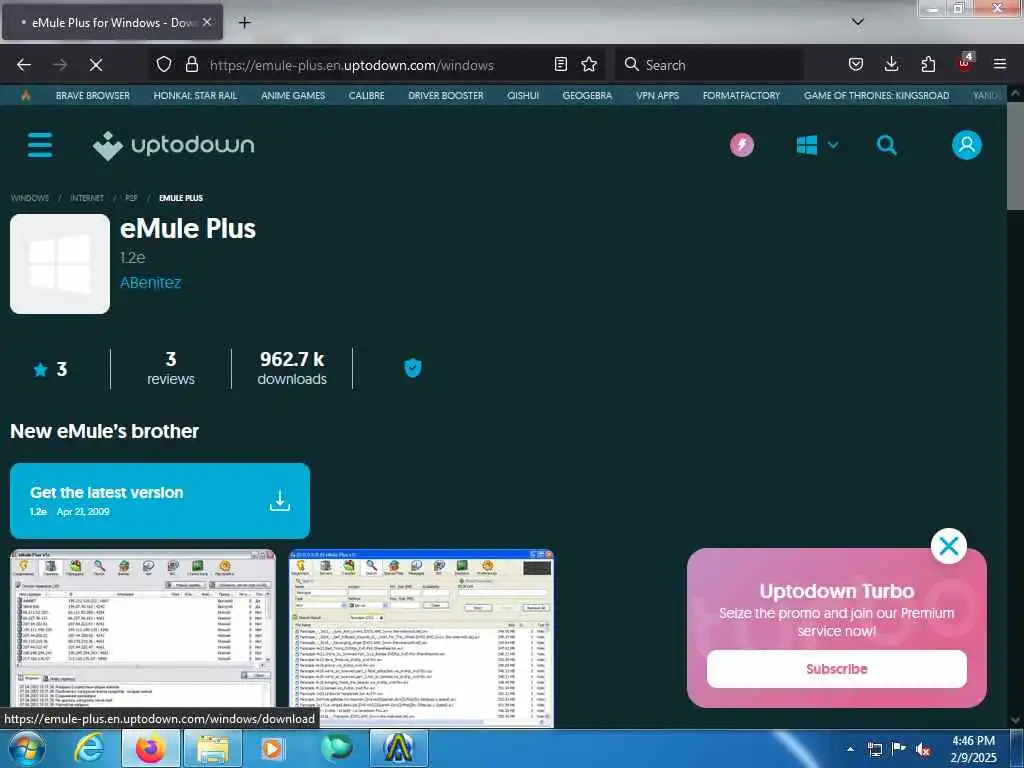Screen dimensions: 1024x768
Task: Save page to Pocket
Action: pos(856,65)
